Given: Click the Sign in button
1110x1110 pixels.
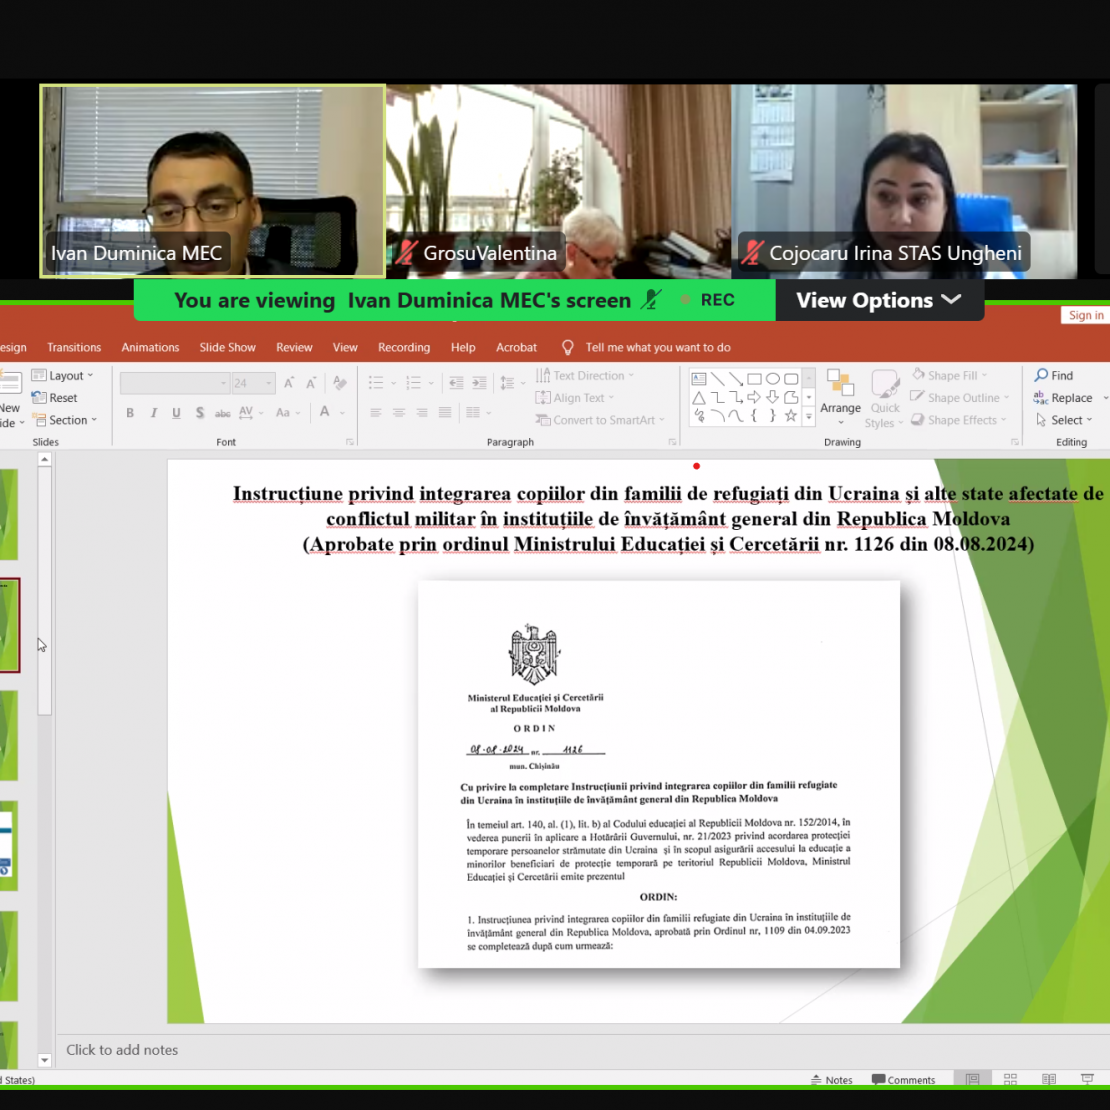Looking at the screenshot, I should click(1085, 315).
